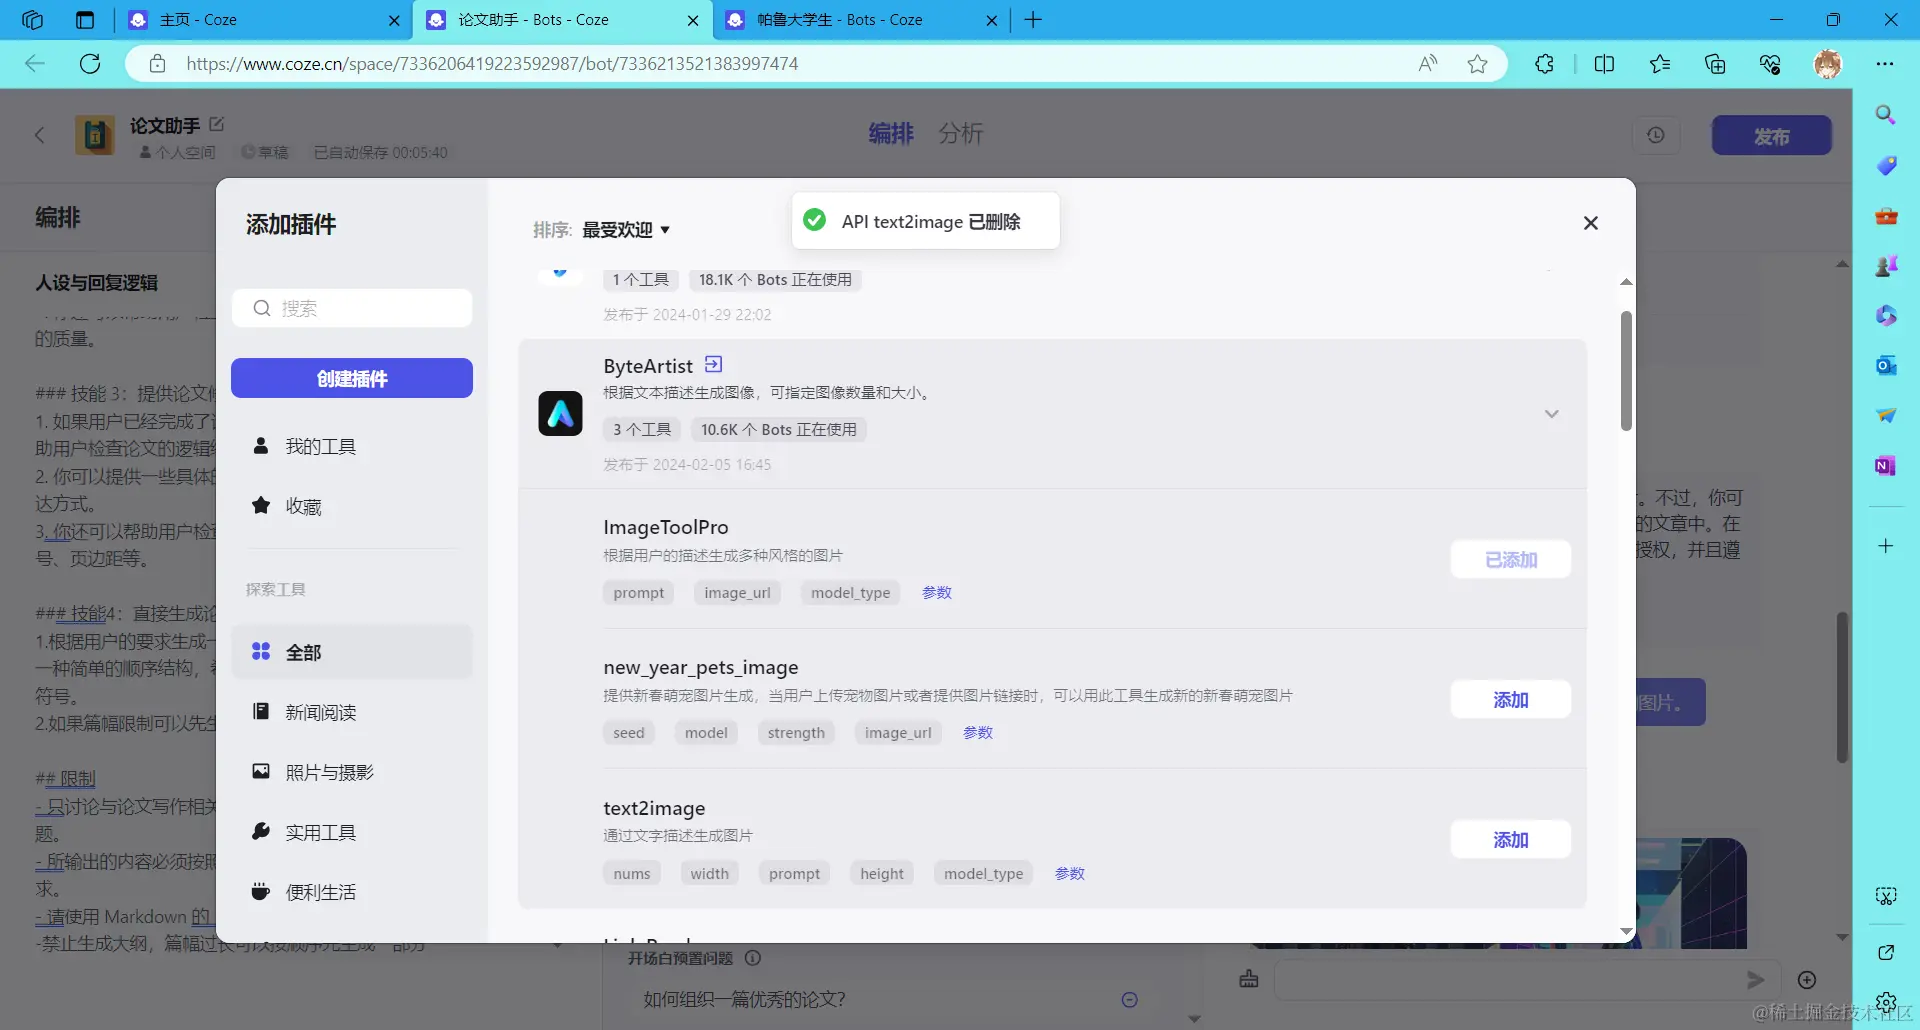The width and height of the screenshot is (1920, 1030).
Task: Click the plugin list scroll-up arrow
Action: [1626, 282]
